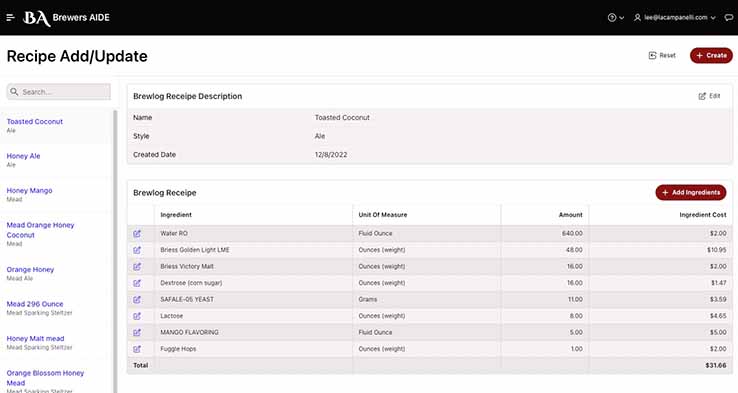Select the Toasted Coconut recipe
The image size is (738, 393).
(35, 121)
